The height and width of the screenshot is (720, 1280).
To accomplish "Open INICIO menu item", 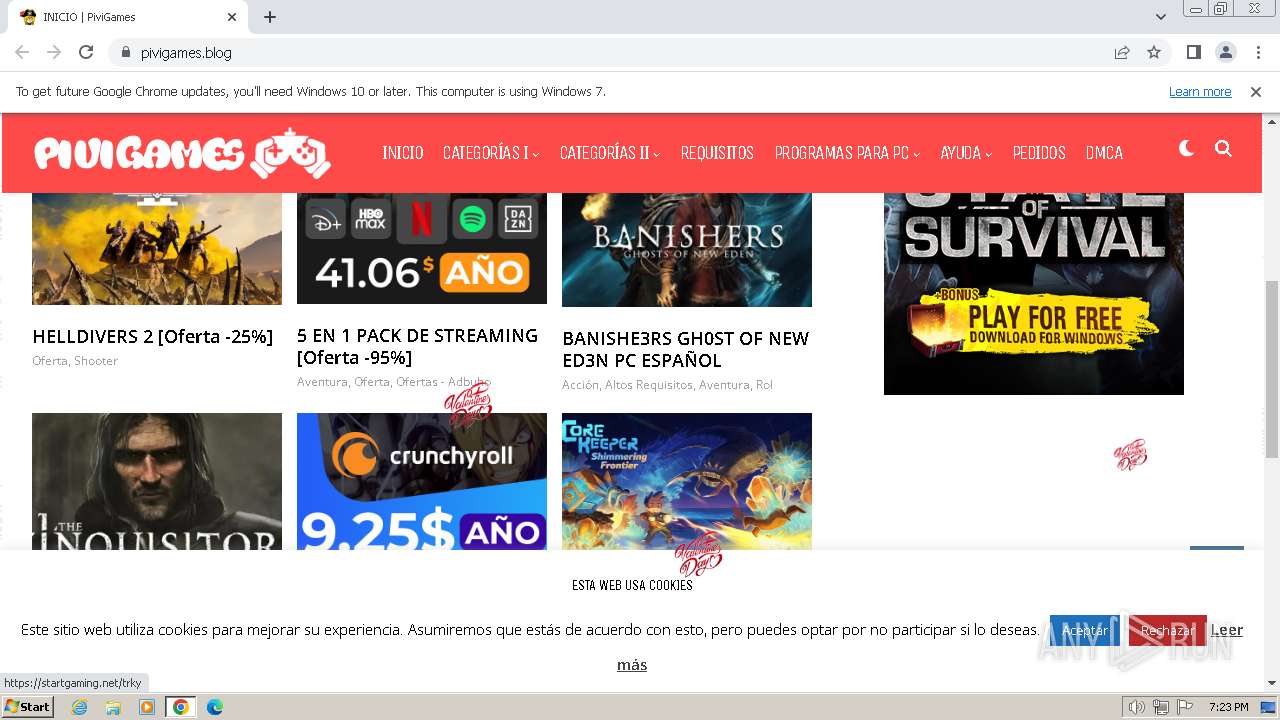I will (403, 153).
